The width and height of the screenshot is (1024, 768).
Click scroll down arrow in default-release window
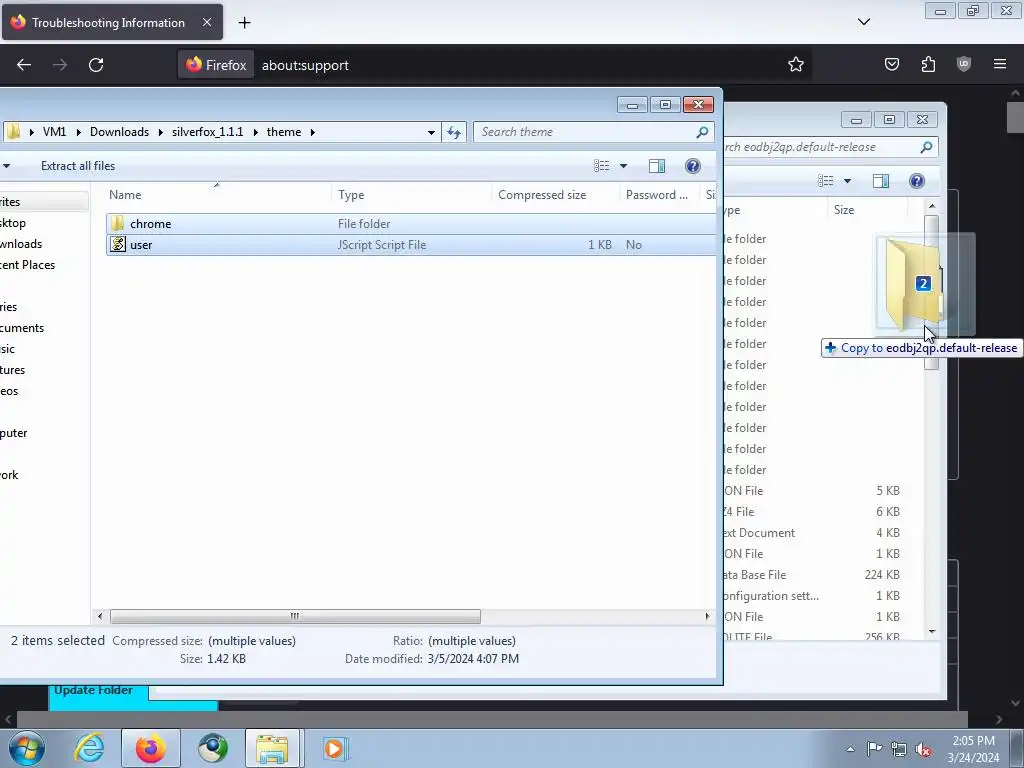(932, 632)
